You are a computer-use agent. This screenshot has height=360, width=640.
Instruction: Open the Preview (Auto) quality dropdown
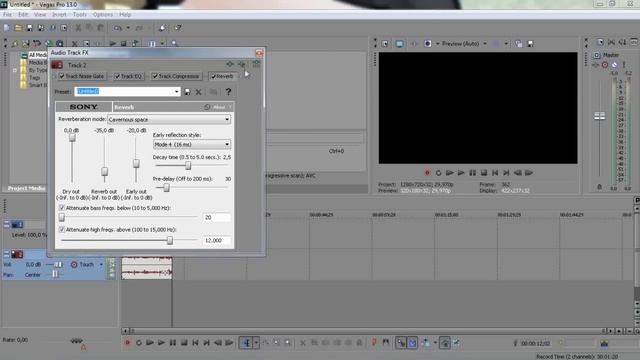pos(485,43)
